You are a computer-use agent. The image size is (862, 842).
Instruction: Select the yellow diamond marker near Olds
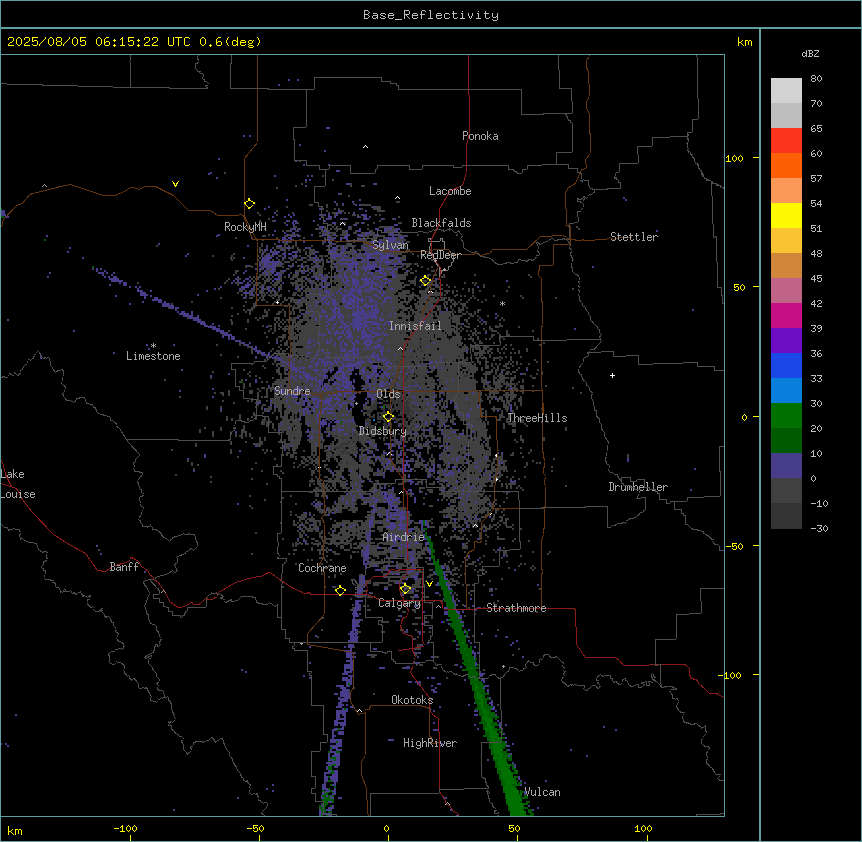tap(389, 416)
